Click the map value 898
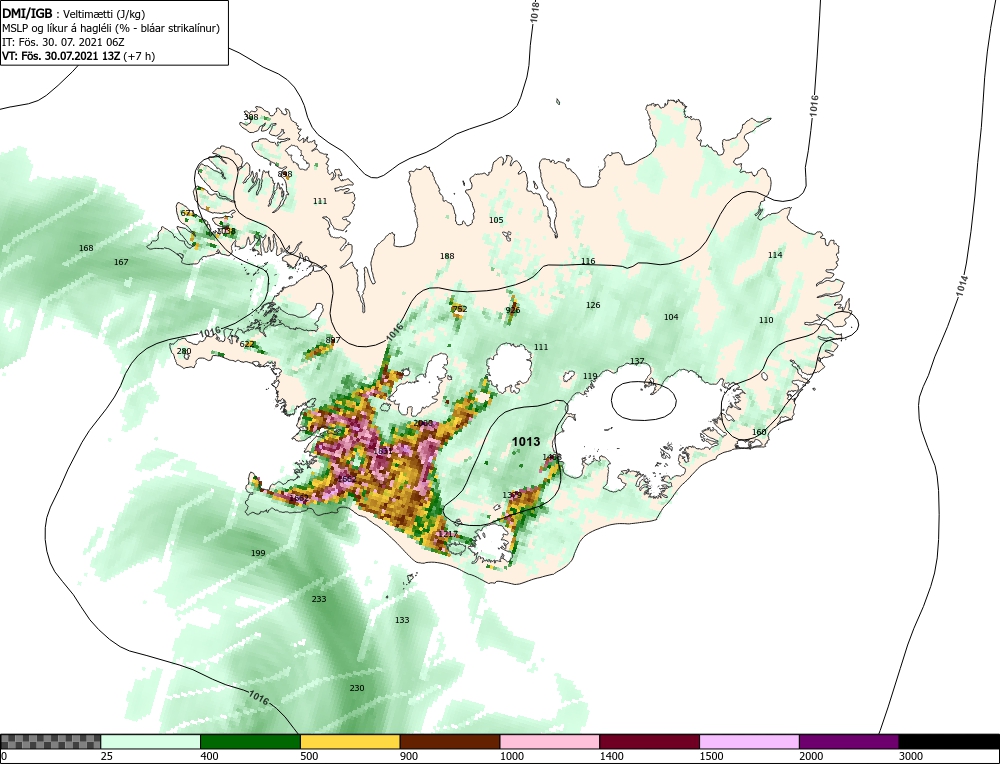This screenshot has width=1000, height=764. coord(285,173)
